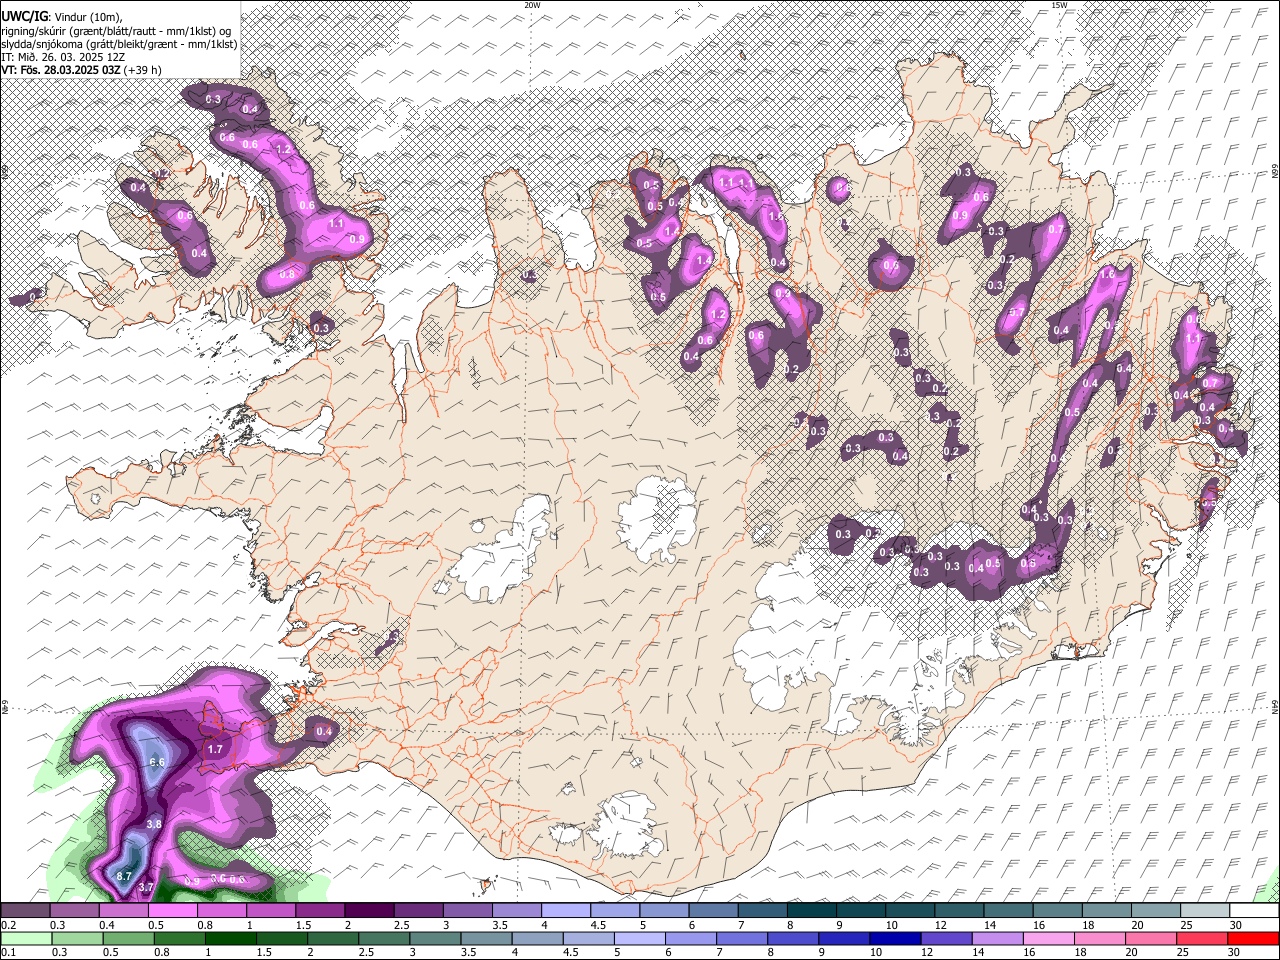Select the grey-teal 3–3.5 swatch, lower scale
The height and width of the screenshot is (960, 1280).
[435, 938]
